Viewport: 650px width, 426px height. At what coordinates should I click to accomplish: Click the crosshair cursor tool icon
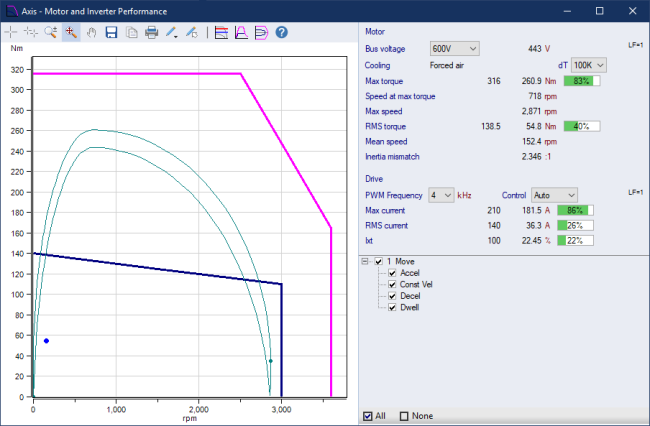[x=11, y=32]
